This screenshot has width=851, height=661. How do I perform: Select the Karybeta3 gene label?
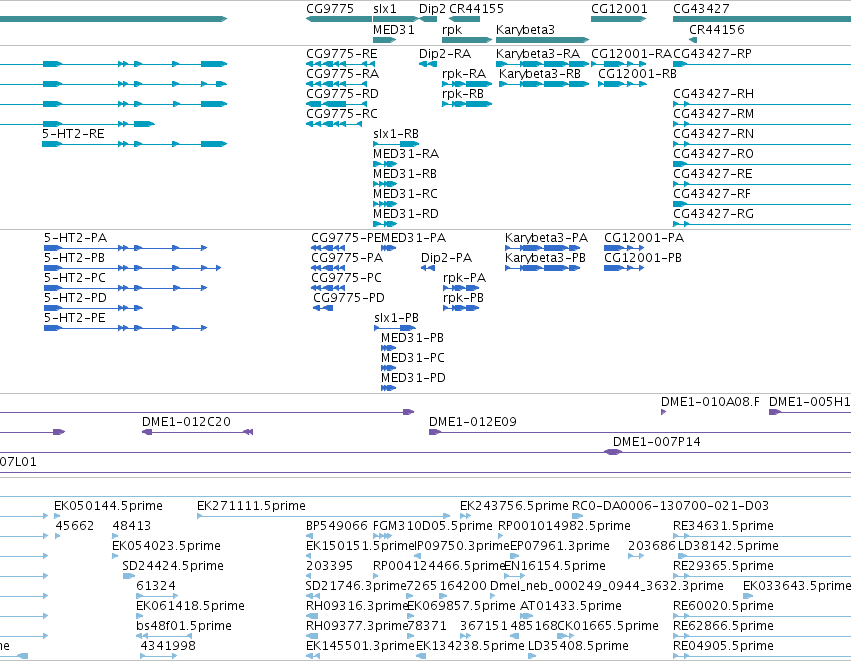[x=525, y=30]
